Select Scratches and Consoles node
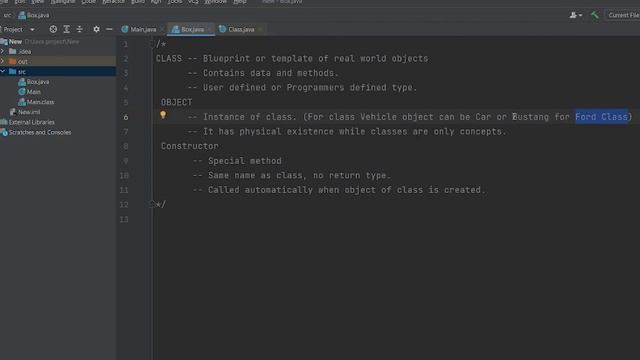This screenshot has width=640, height=360. tap(36, 132)
